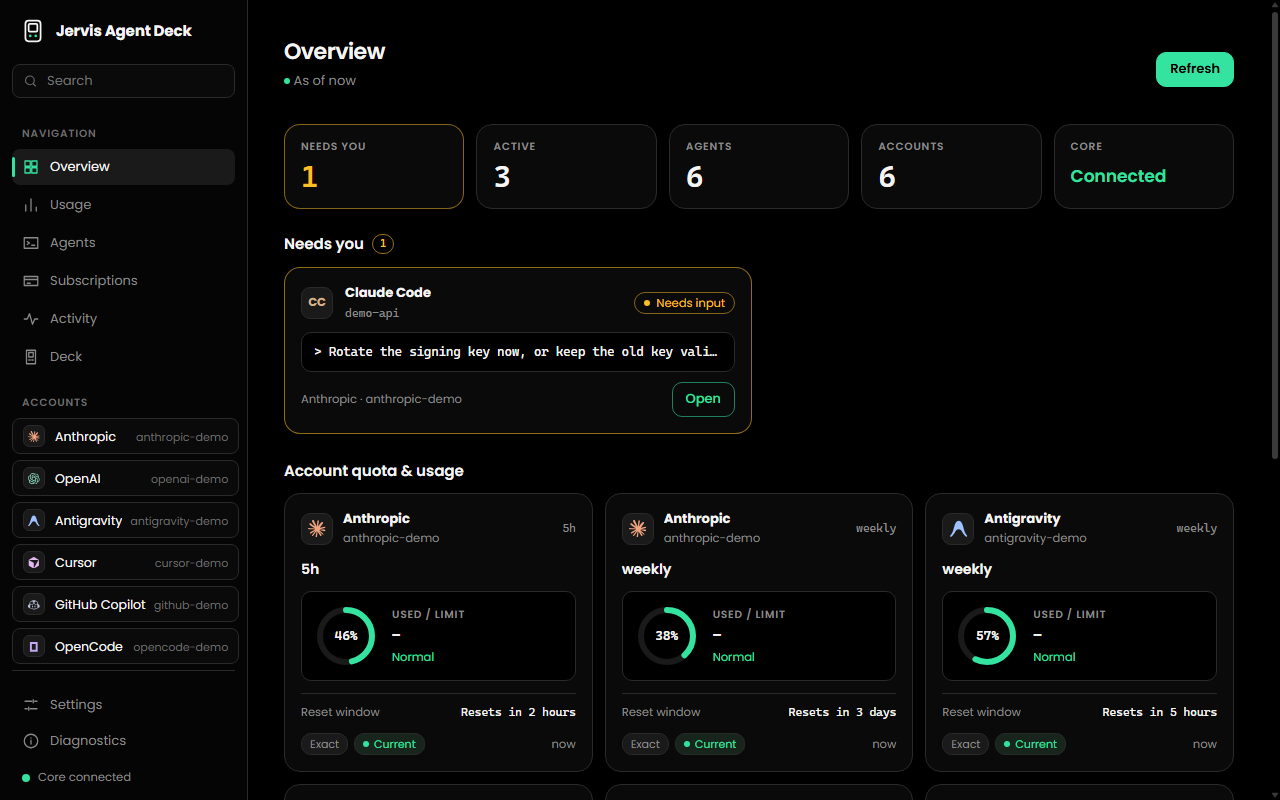Switch to the Deck page

click(x=124, y=357)
